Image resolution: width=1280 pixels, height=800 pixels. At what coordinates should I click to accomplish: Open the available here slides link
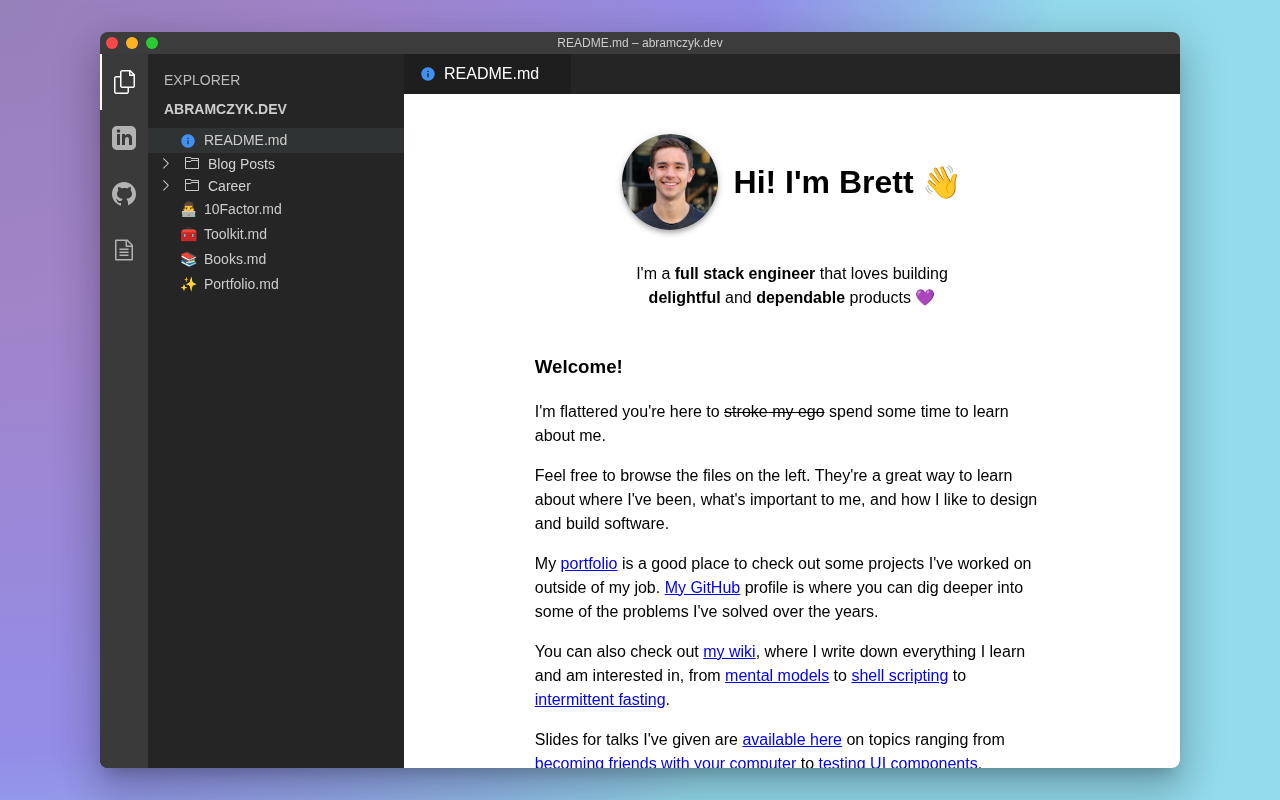tap(792, 739)
